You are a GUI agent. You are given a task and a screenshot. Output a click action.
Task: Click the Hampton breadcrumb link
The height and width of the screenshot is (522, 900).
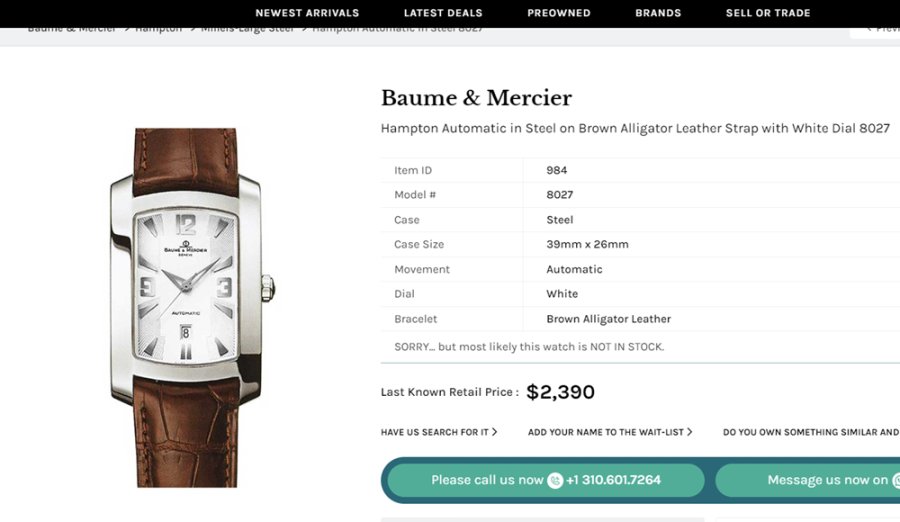point(159,29)
